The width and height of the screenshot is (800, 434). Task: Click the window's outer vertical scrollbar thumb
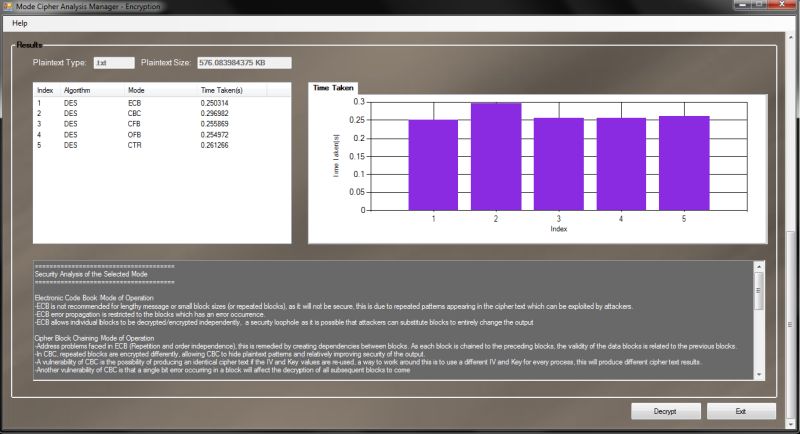click(x=790, y=324)
